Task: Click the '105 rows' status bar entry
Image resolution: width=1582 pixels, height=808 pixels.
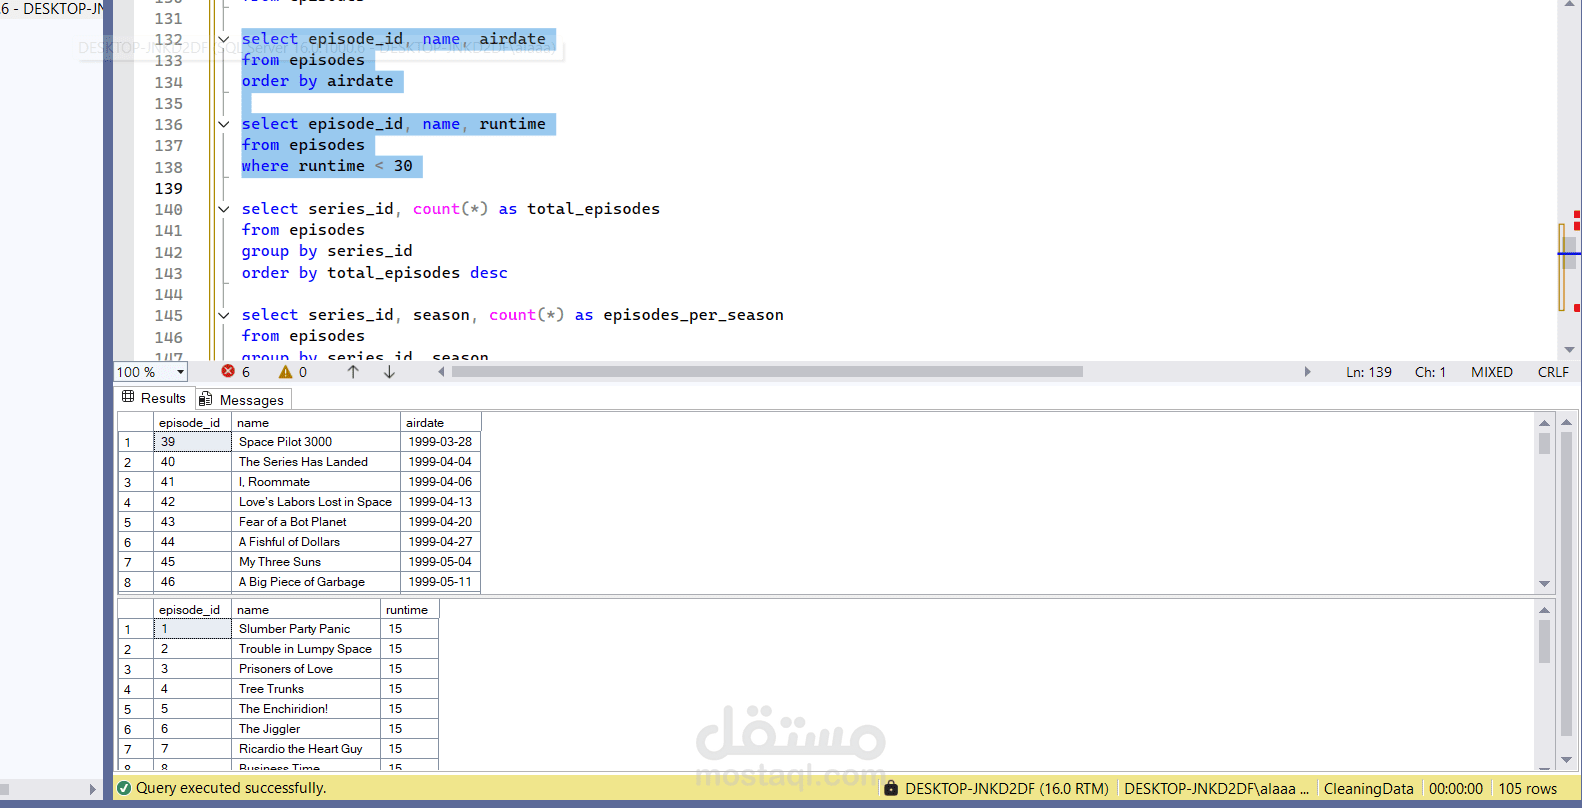Action: coord(1527,789)
